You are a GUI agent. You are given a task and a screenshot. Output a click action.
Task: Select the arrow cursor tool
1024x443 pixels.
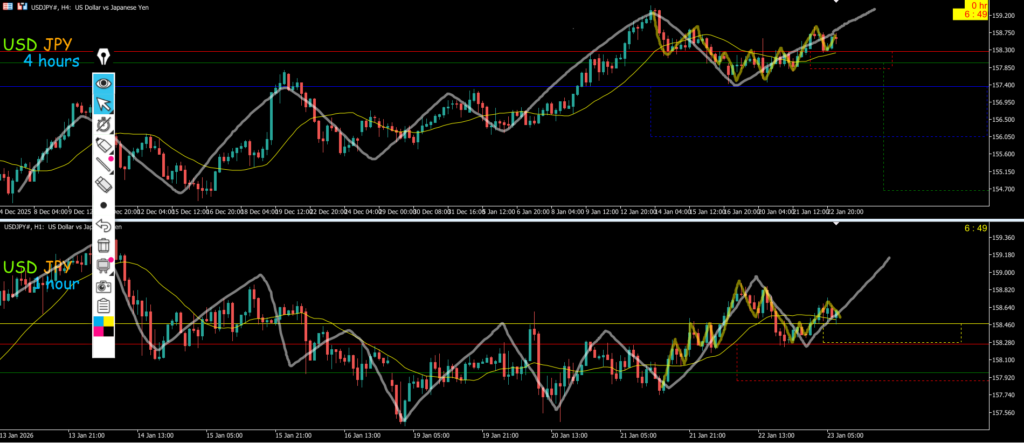coord(104,104)
